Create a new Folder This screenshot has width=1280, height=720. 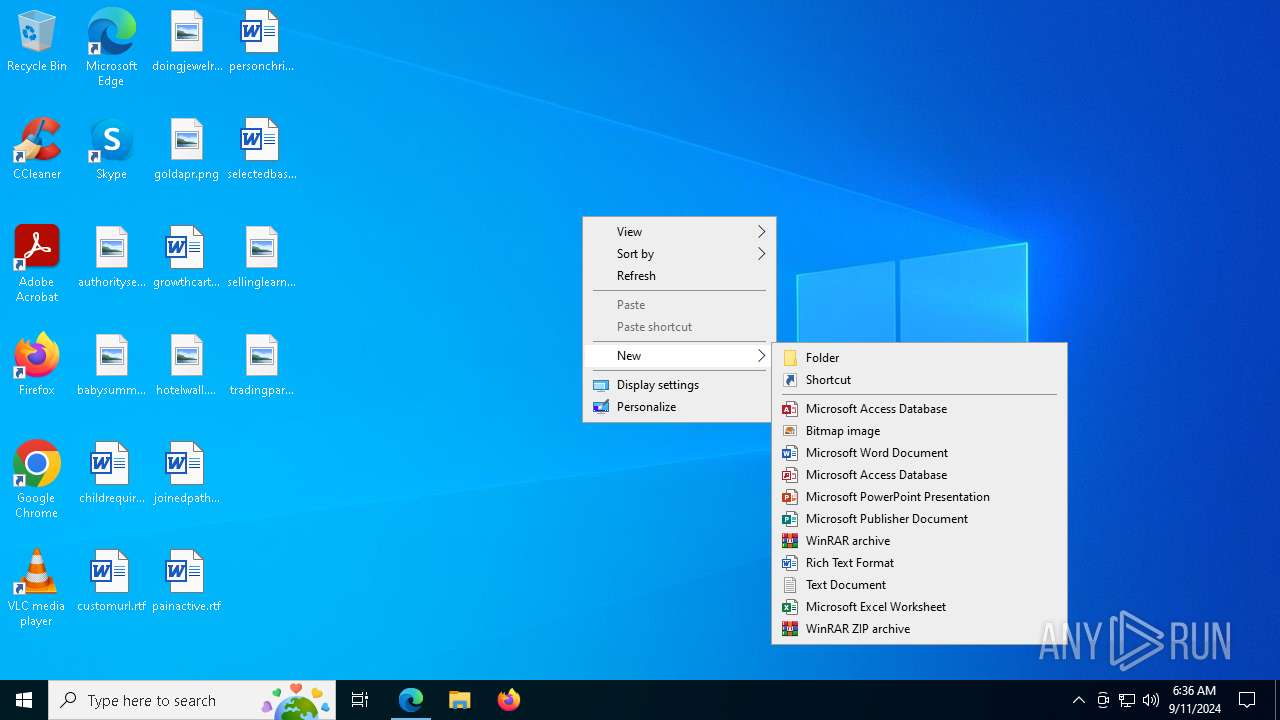[x=919, y=358]
